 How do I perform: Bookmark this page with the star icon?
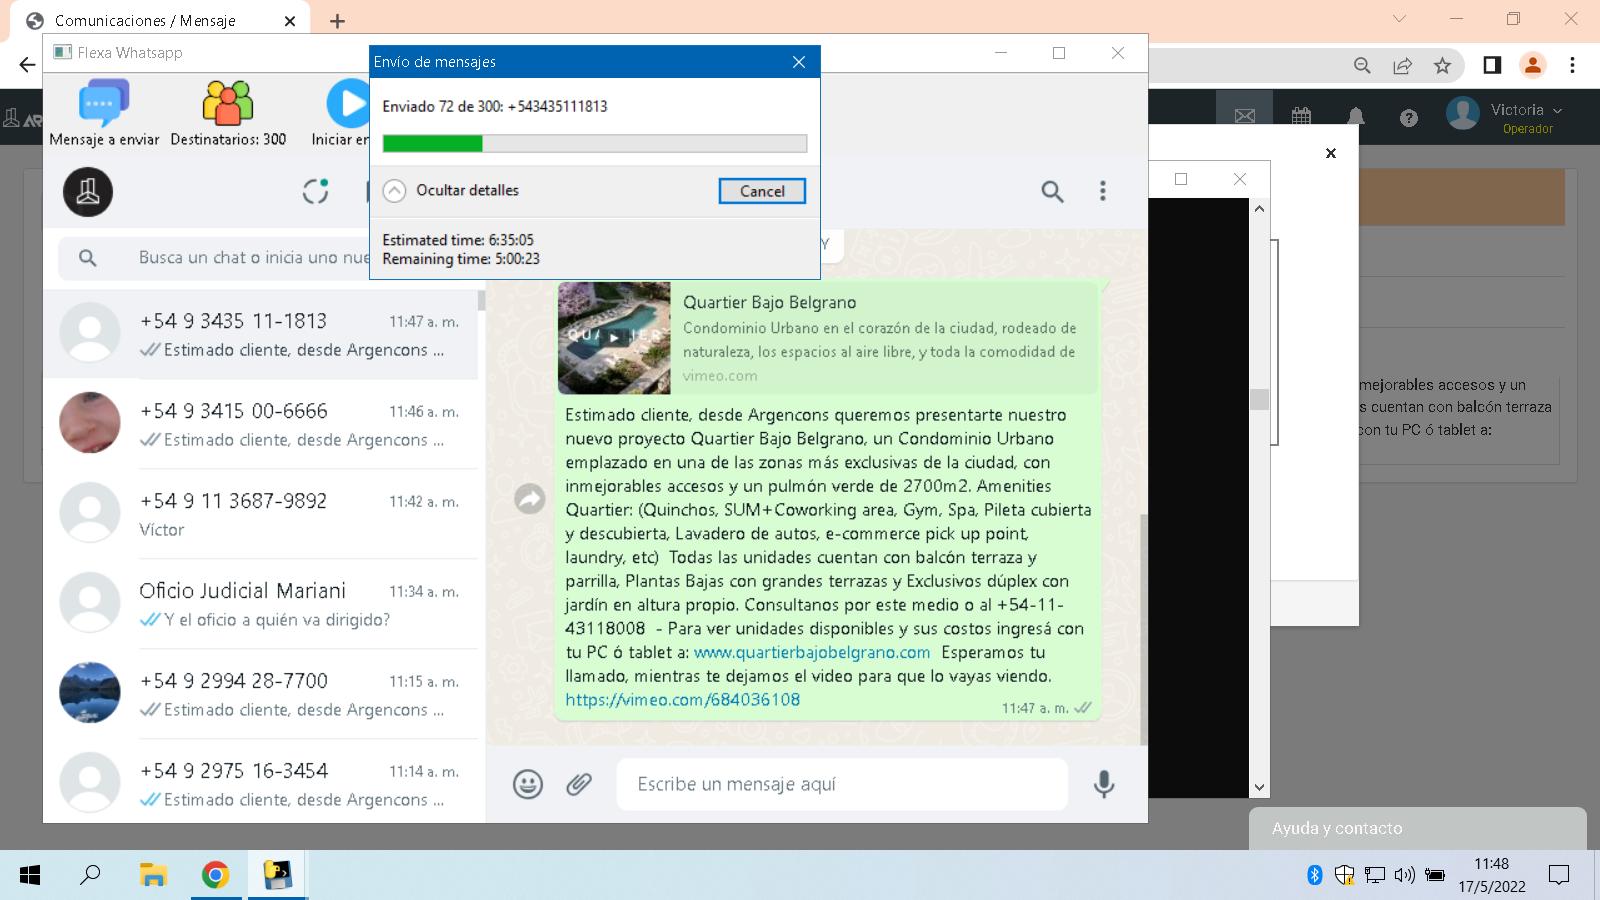(1442, 66)
